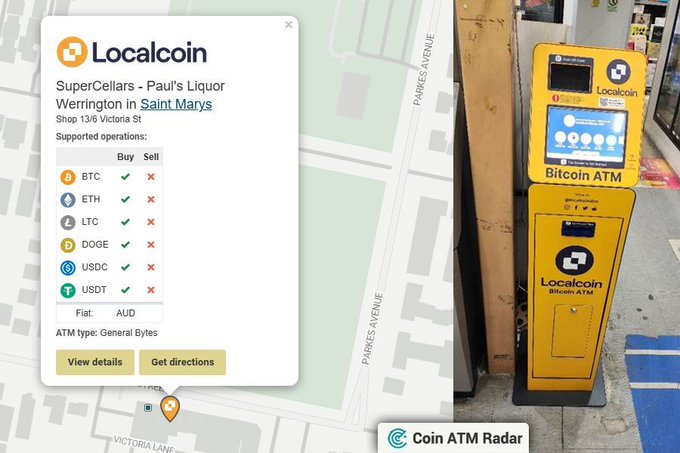Click the small teal square map marker
This screenshot has height=453, width=680.
(x=148, y=407)
